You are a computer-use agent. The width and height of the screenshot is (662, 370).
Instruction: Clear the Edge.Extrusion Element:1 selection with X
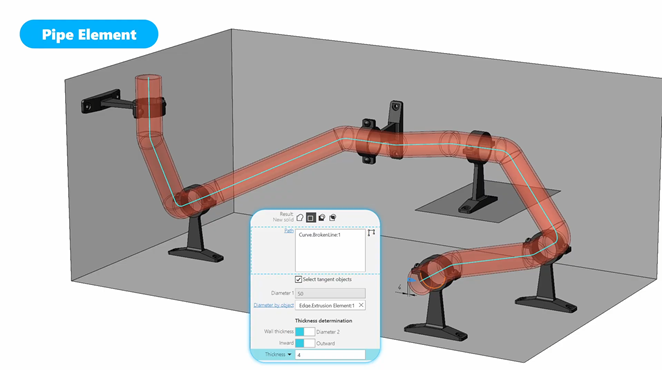tap(361, 305)
